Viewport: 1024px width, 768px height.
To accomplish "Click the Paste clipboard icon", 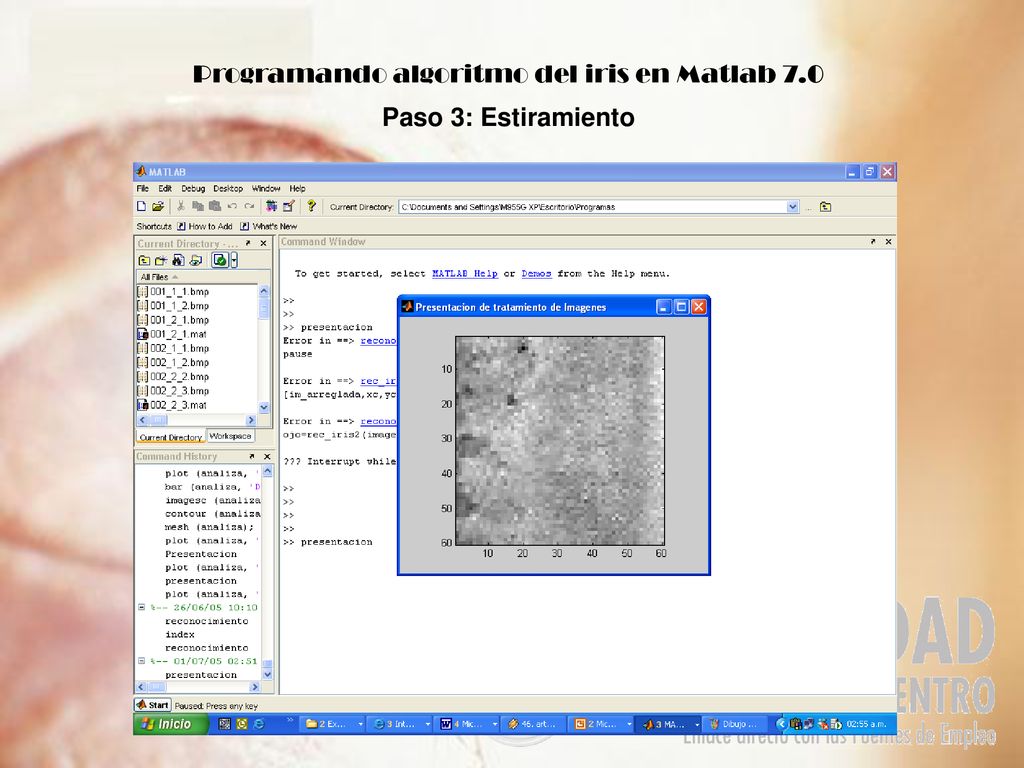I will coord(214,206).
